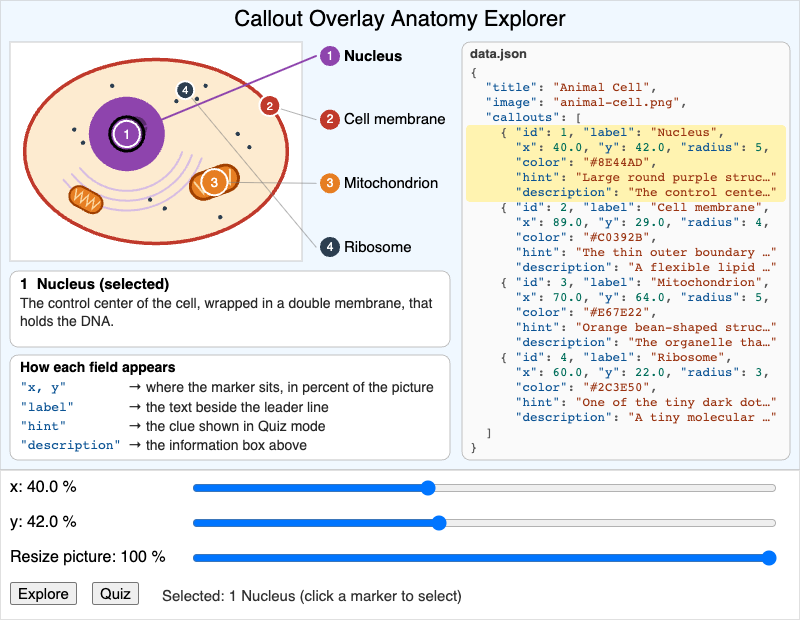This screenshot has width=800, height=622.
Task: Click the Mitochondrion callout label
Action: point(391,183)
